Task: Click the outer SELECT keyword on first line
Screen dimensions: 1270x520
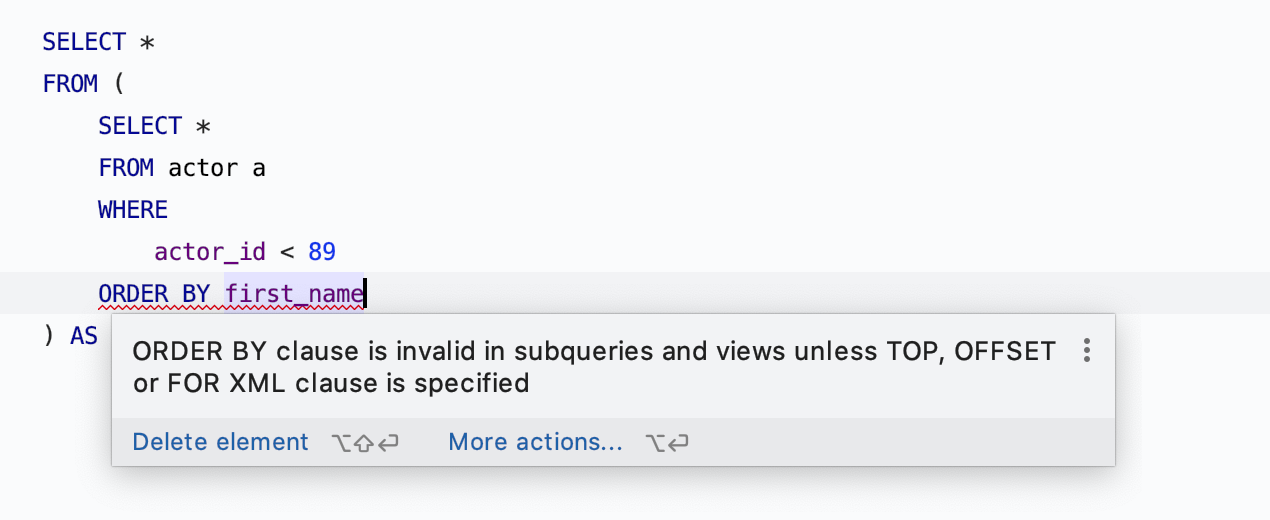Action: click(84, 42)
